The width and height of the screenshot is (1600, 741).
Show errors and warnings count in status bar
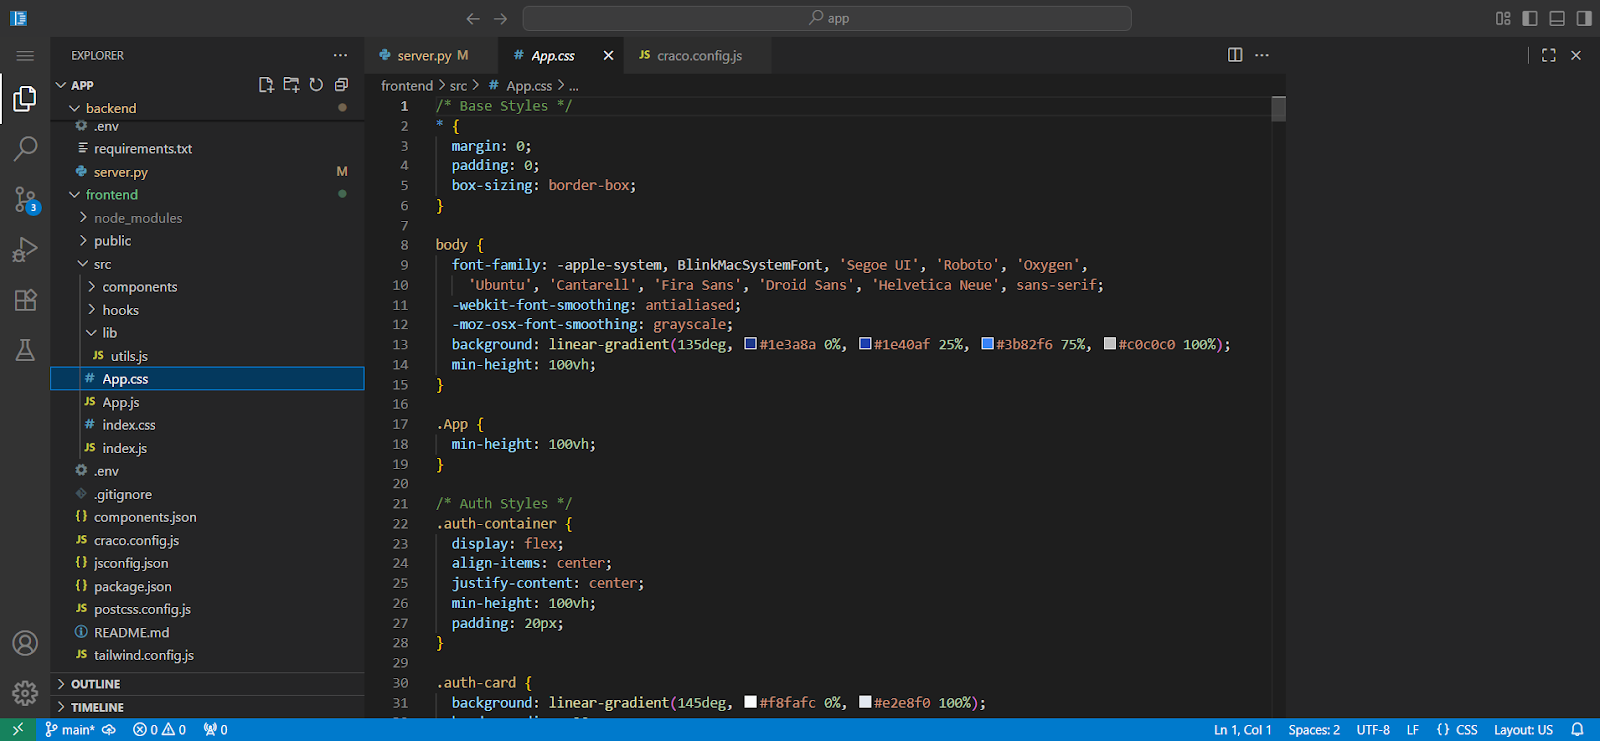[159, 730]
